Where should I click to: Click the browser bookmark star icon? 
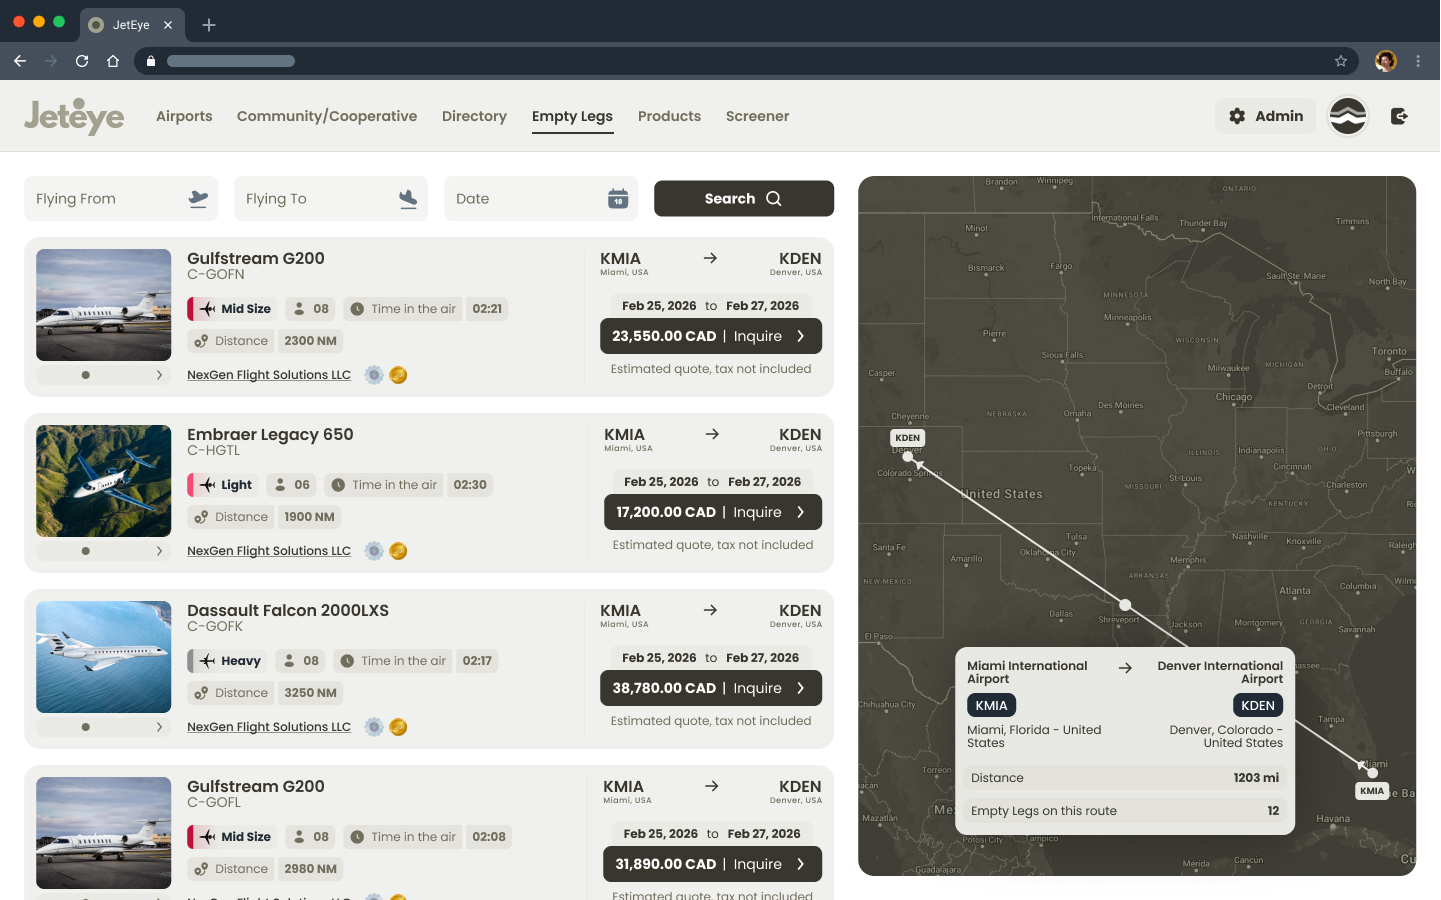tap(1341, 61)
